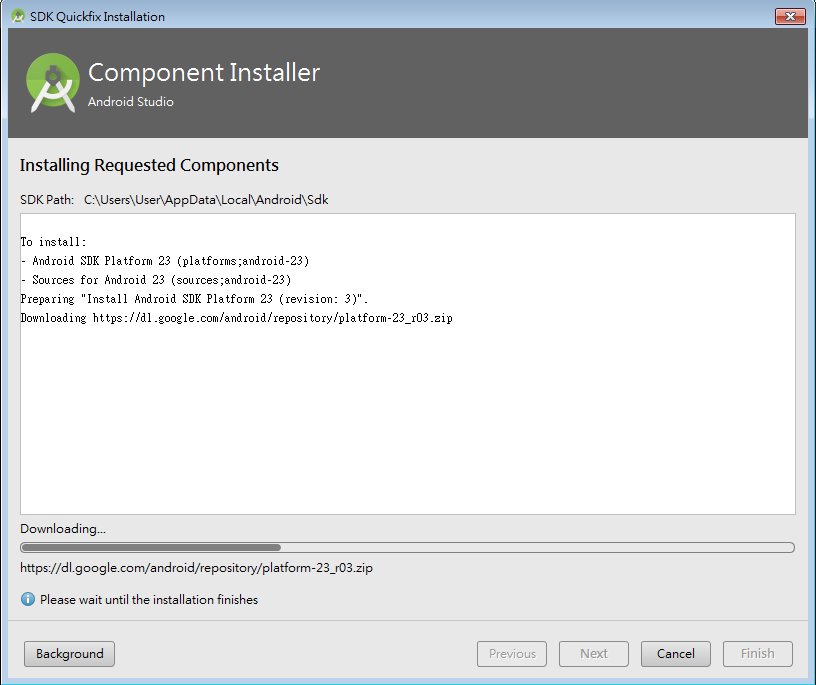The height and width of the screenshot is (685, 816).
Task: Select the Downloading URL line in log
Action: point(236,318)
